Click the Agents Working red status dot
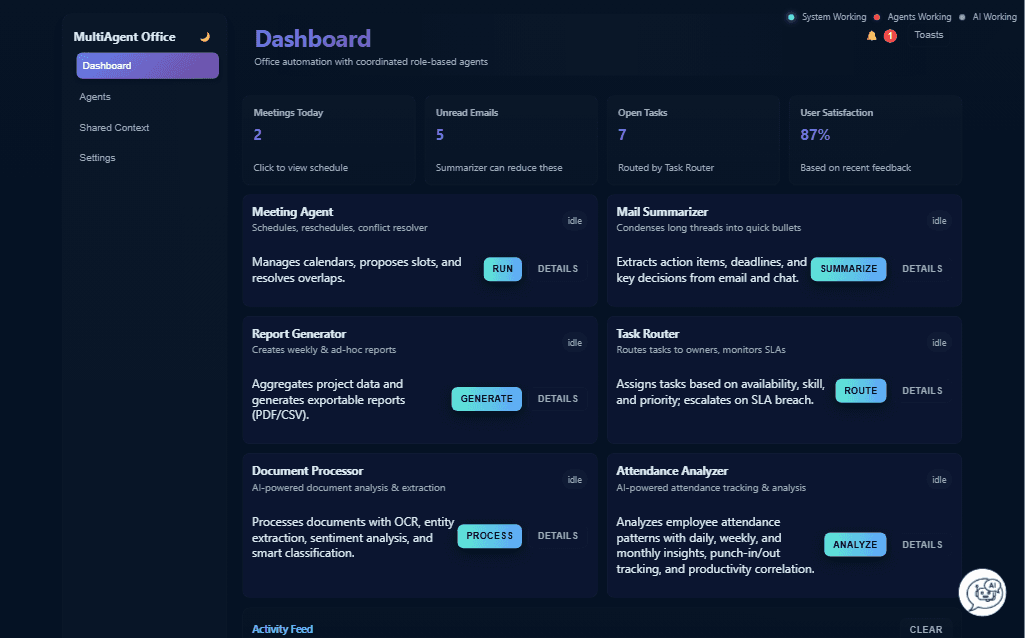Viewport: 1025px width, 638px height. 877,17
